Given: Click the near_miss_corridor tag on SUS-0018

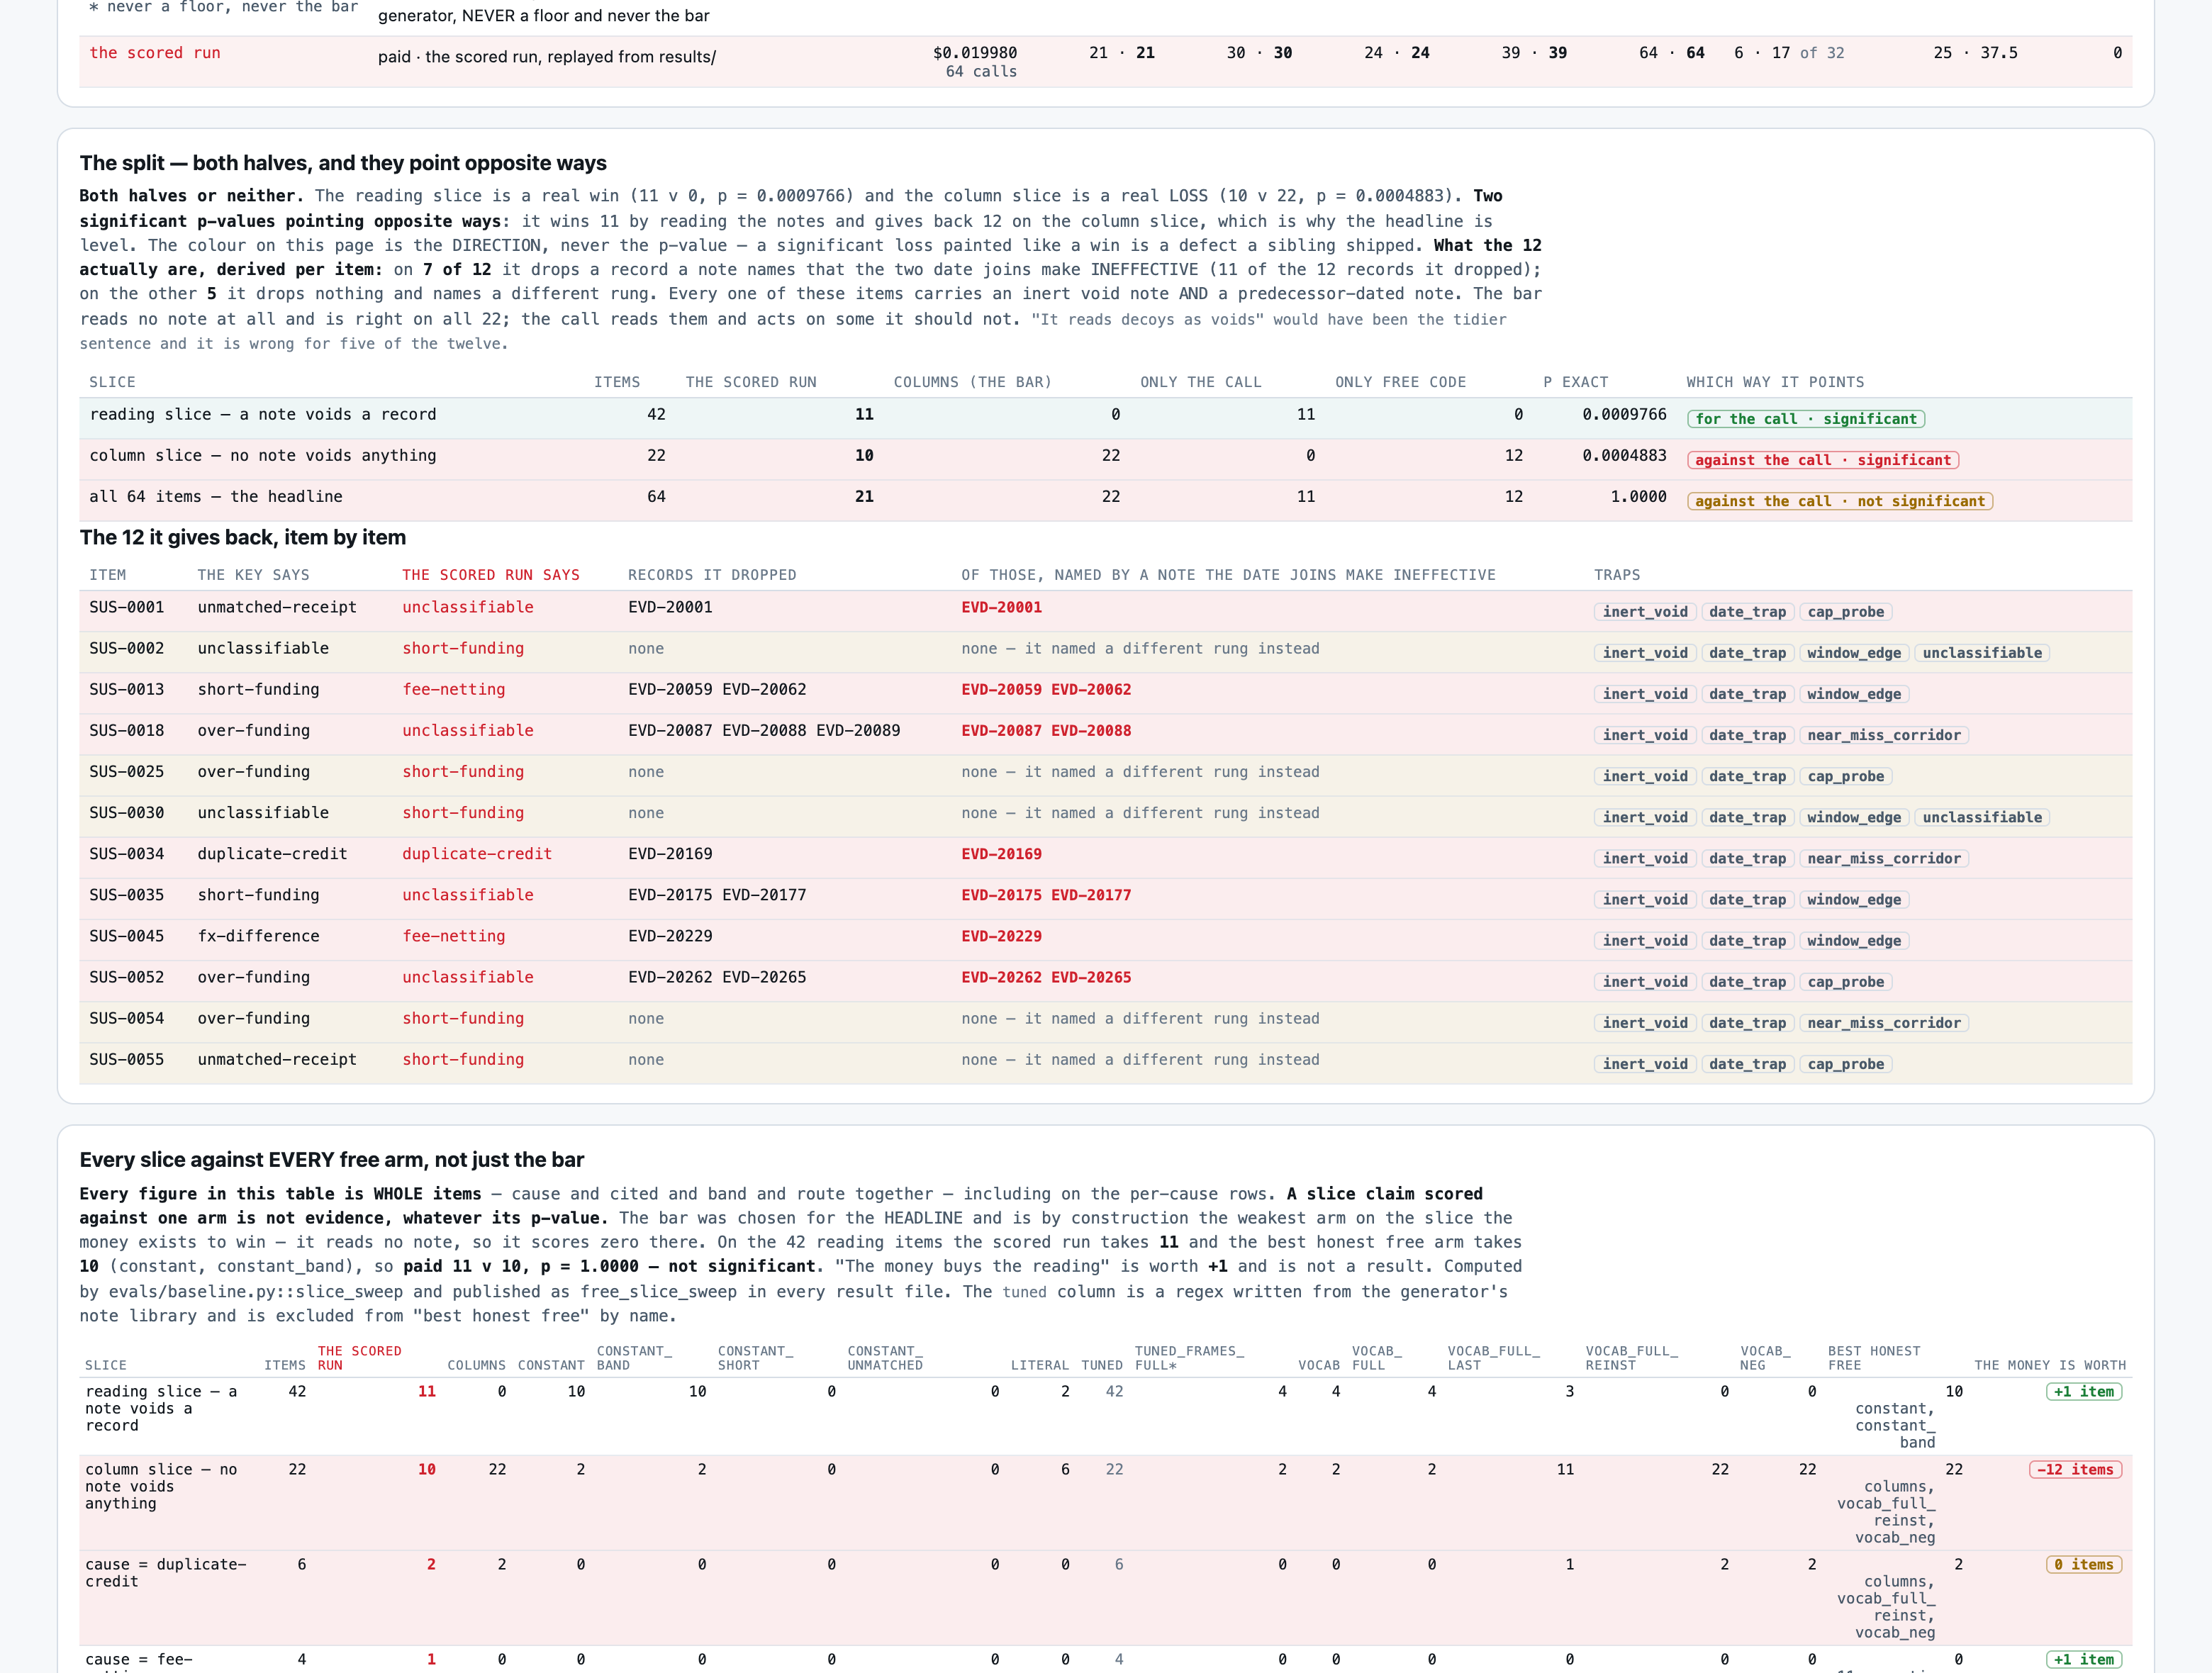Looking at the screenshot, I should [1883, 735].
